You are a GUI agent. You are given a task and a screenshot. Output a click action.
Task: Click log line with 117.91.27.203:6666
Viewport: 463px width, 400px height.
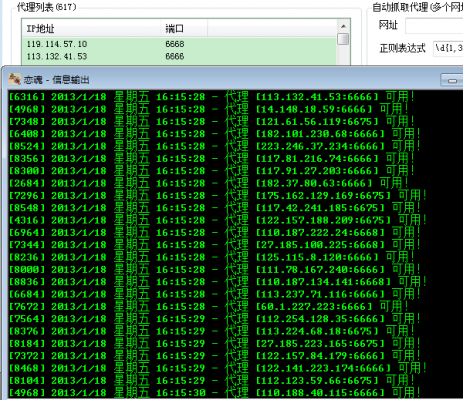212,171
